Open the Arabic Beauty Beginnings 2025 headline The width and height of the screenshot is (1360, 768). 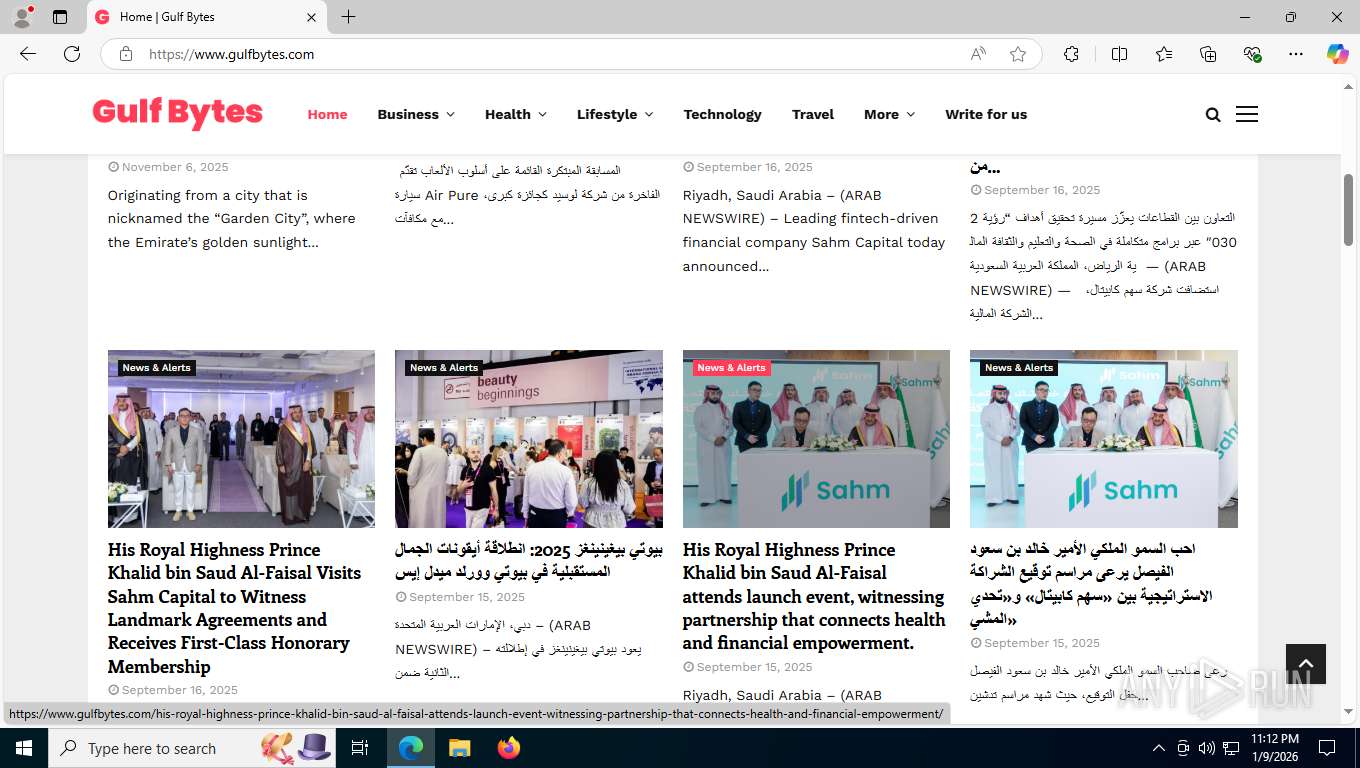point(528,561)
